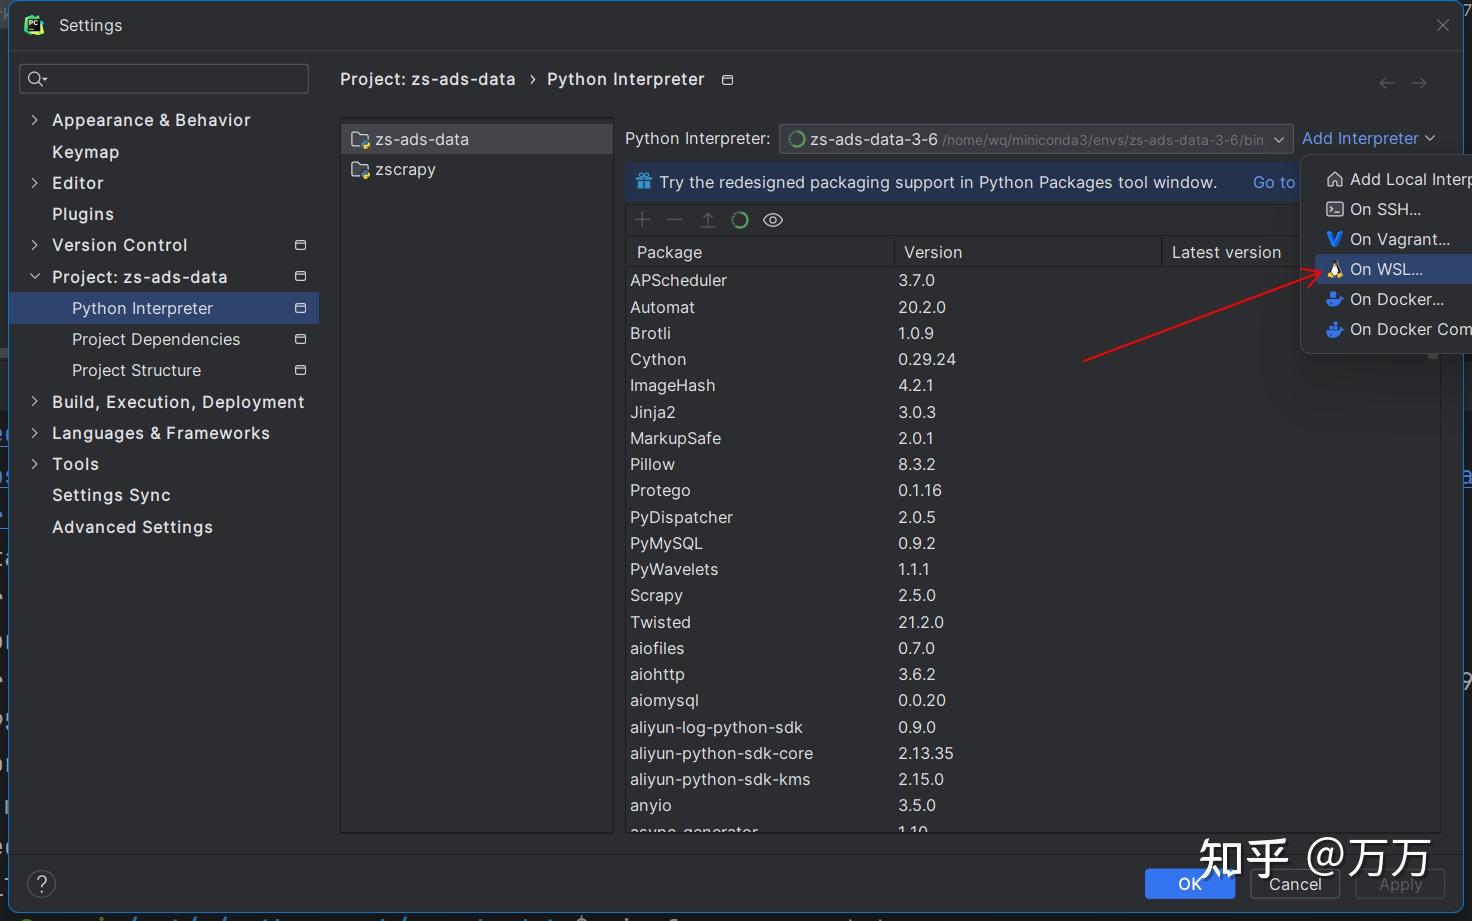Image resolution: width=1472 pixels, height=921 pixels.
Task: Select the aiohttp package row
Action: 1033,674
